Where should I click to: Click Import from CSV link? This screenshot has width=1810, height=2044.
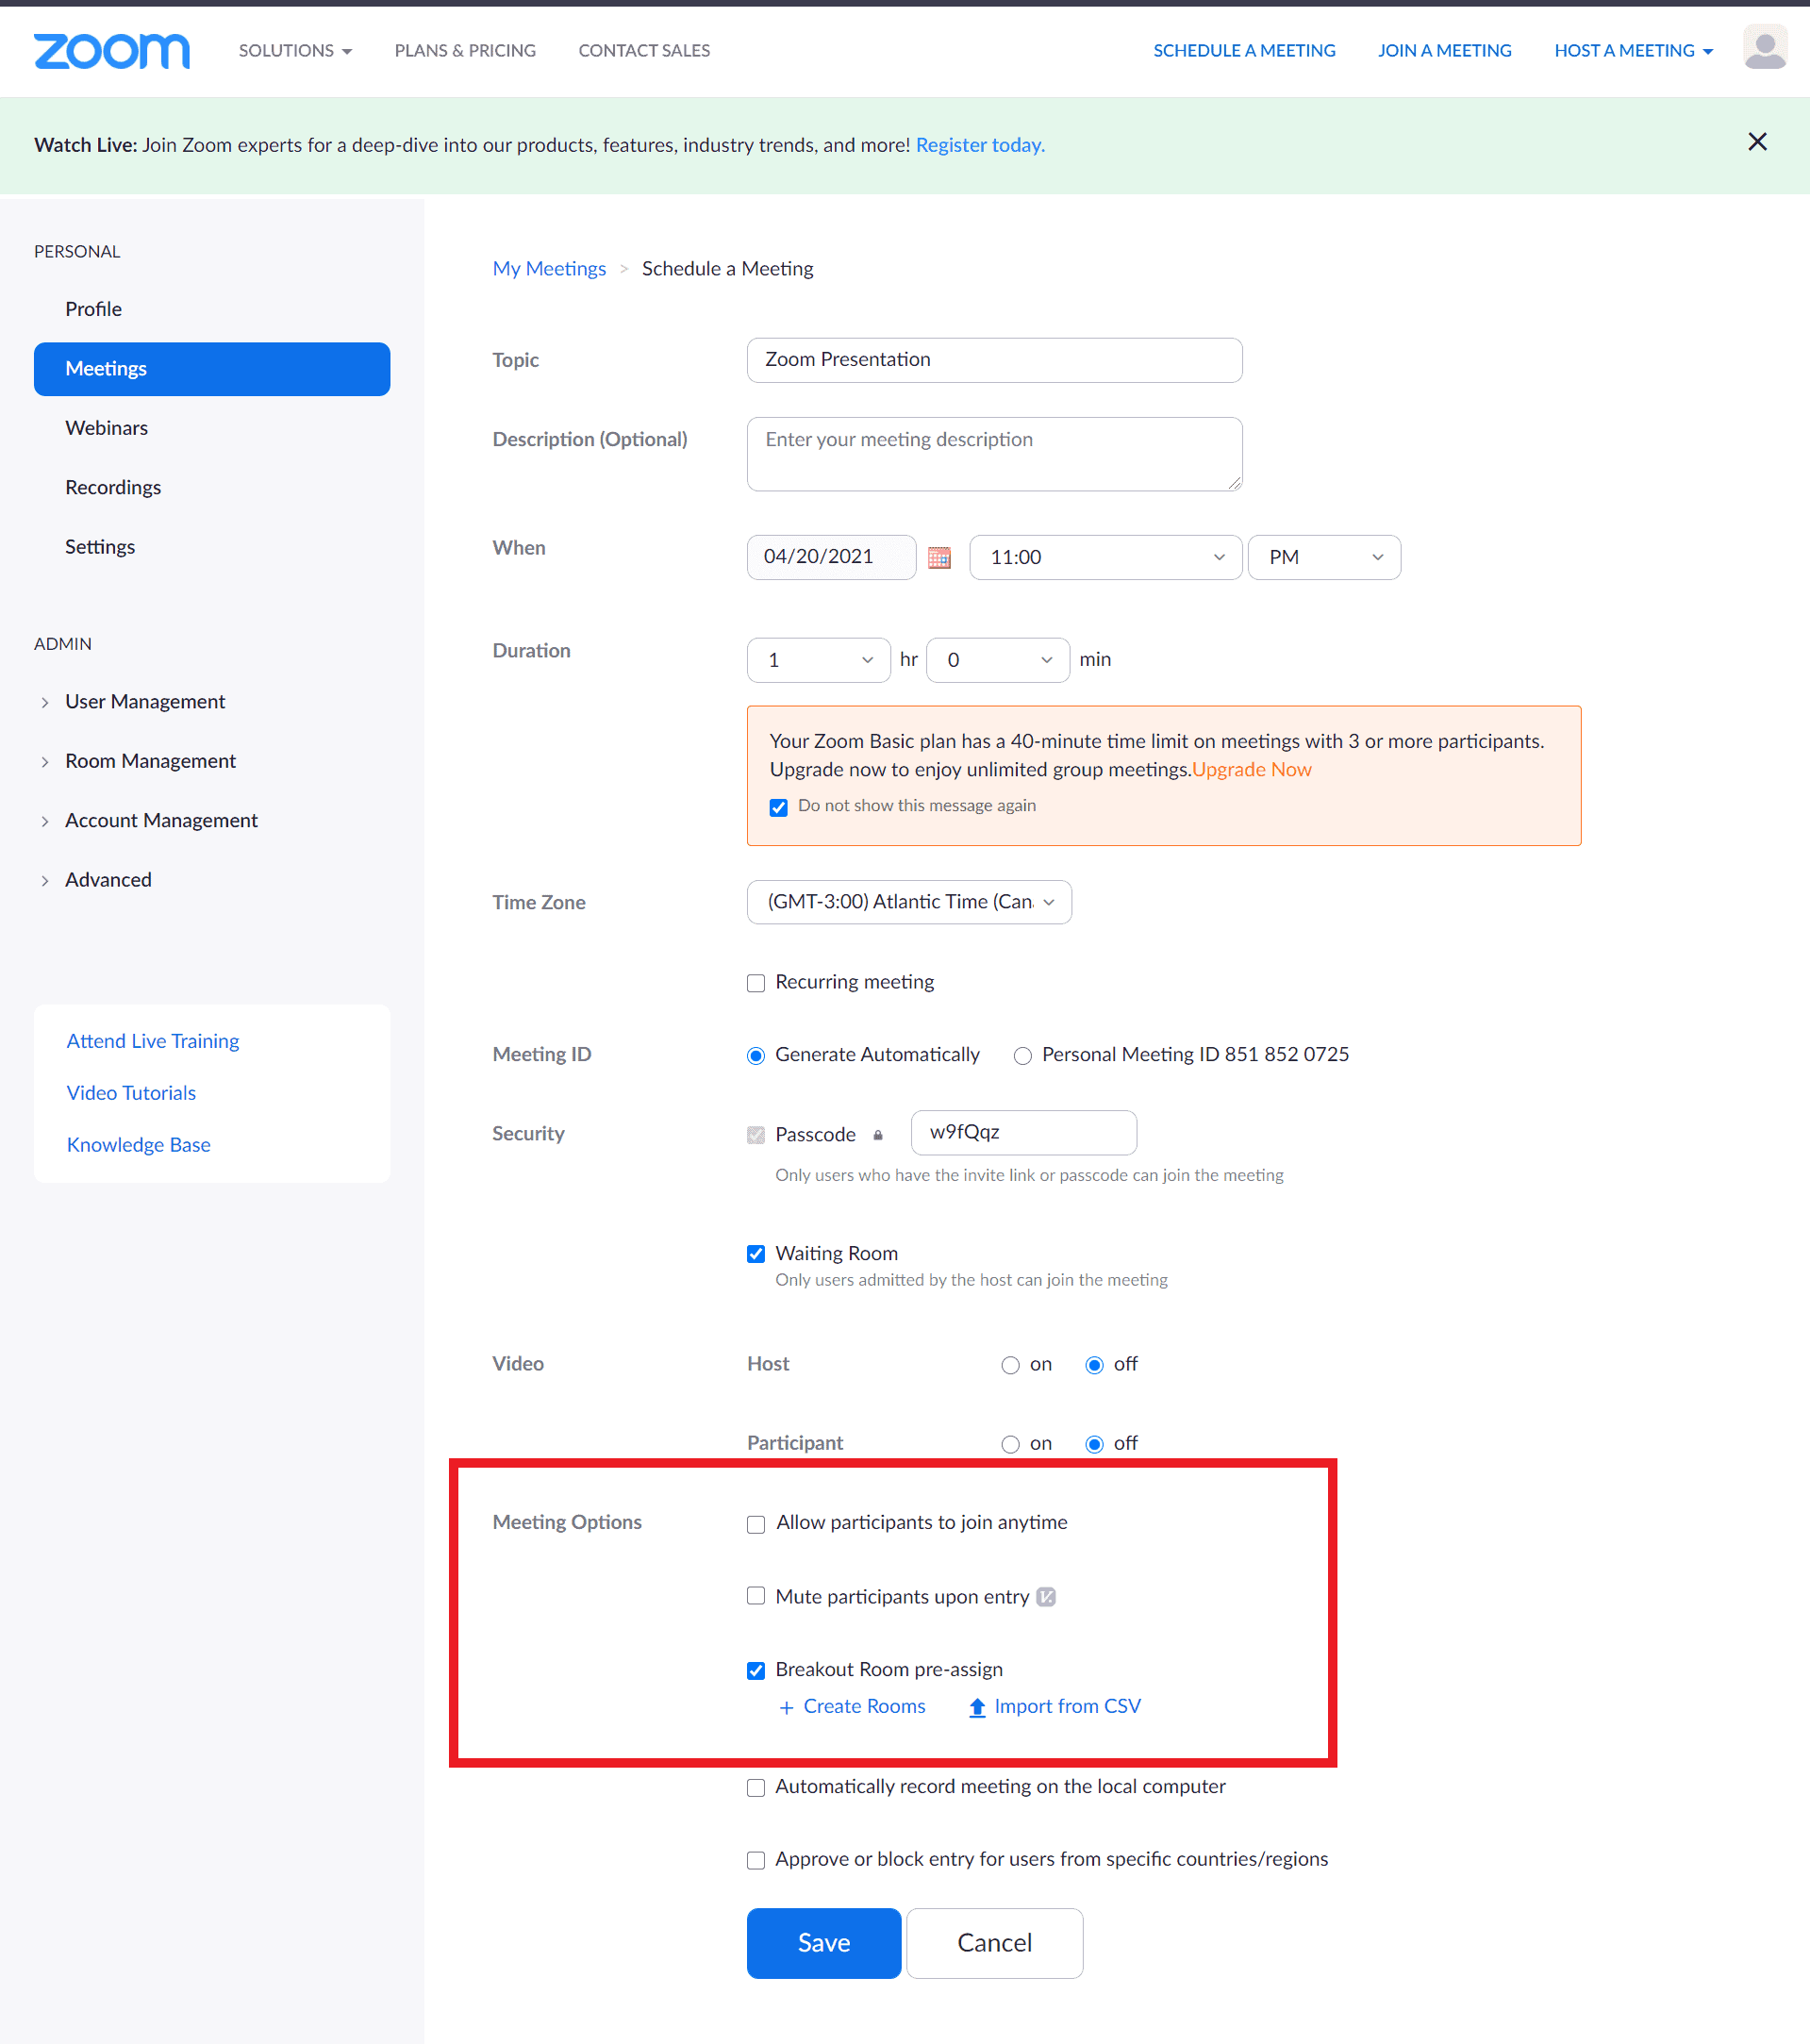[1067, 1707]
